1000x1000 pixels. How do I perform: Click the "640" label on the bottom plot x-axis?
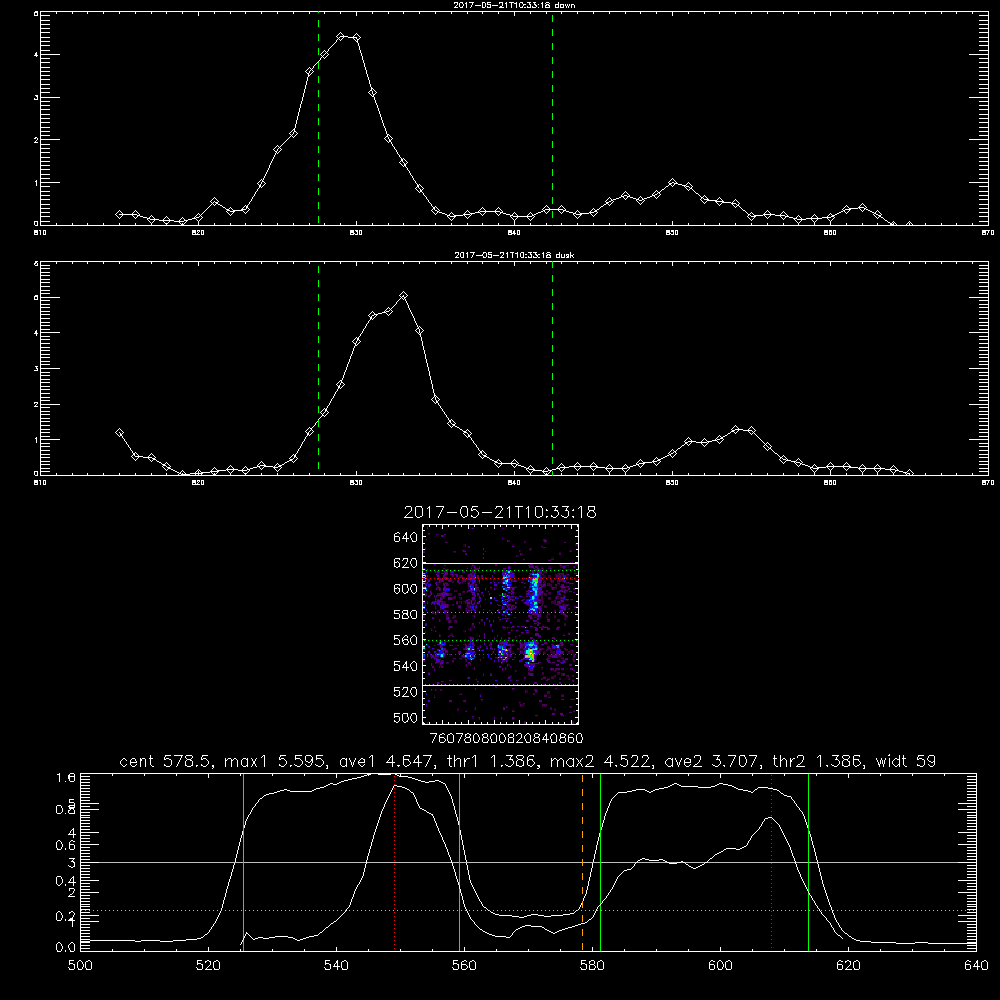click(x=976, y=966)
